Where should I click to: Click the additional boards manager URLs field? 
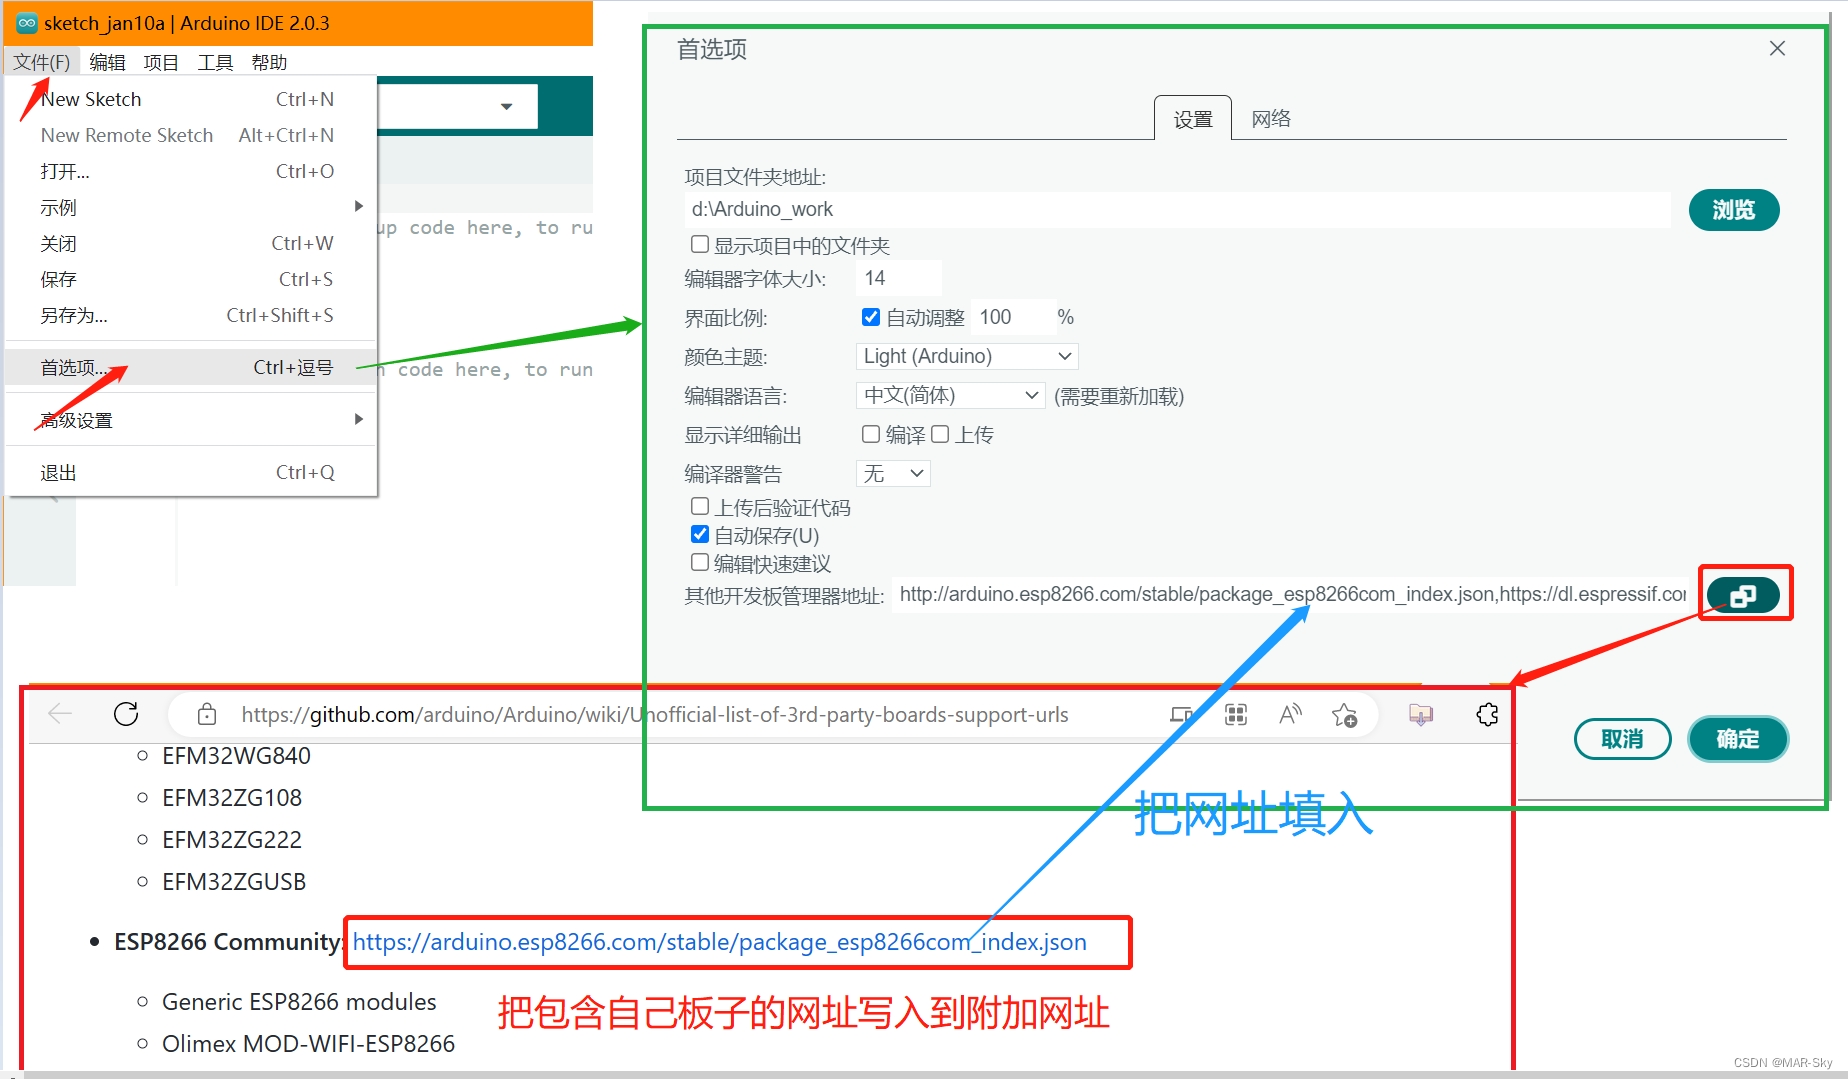point(1290,595)
